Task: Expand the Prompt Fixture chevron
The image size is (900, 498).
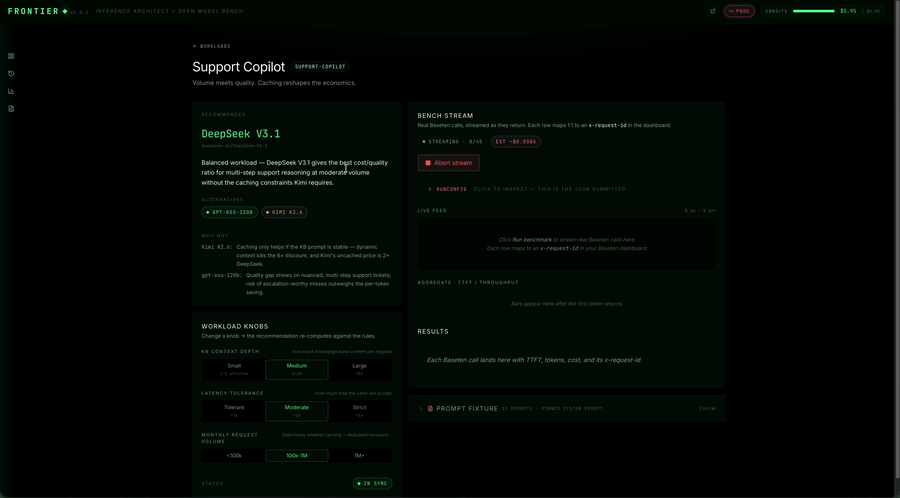Action: [421, 408]
